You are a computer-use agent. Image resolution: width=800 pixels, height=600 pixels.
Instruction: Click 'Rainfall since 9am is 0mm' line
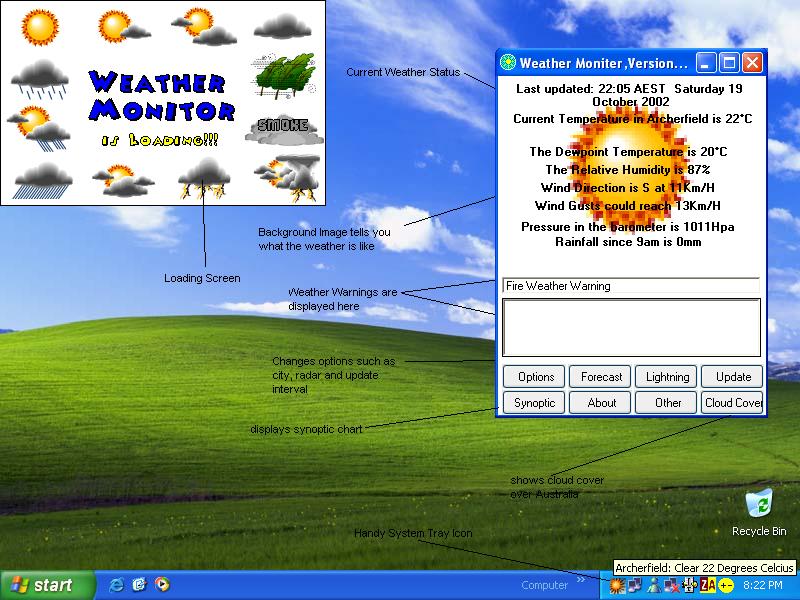628,242
